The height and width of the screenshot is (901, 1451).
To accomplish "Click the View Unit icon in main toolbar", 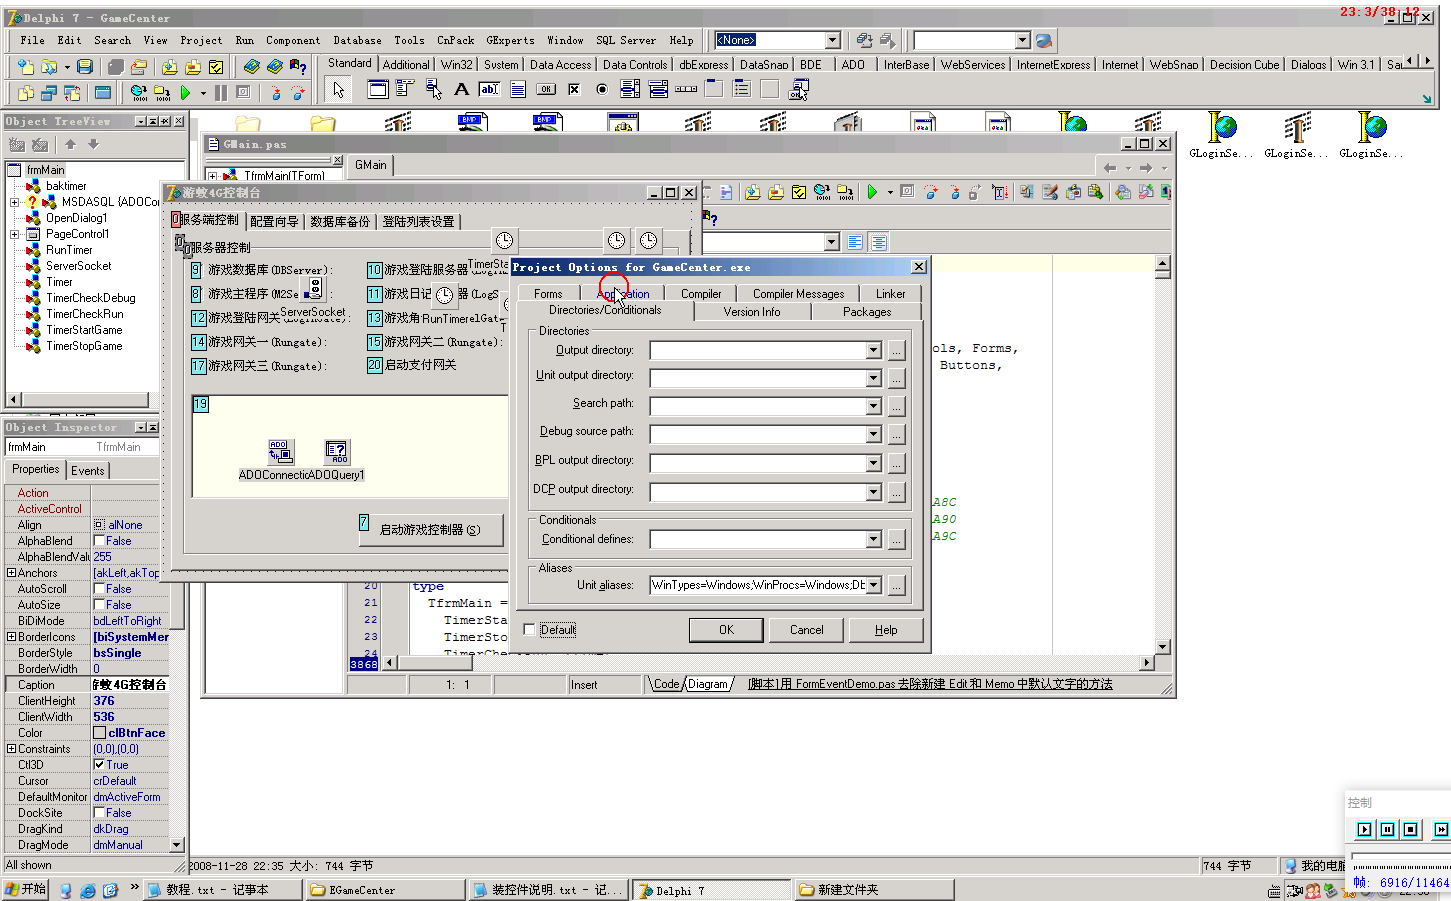I will (26, 93).
